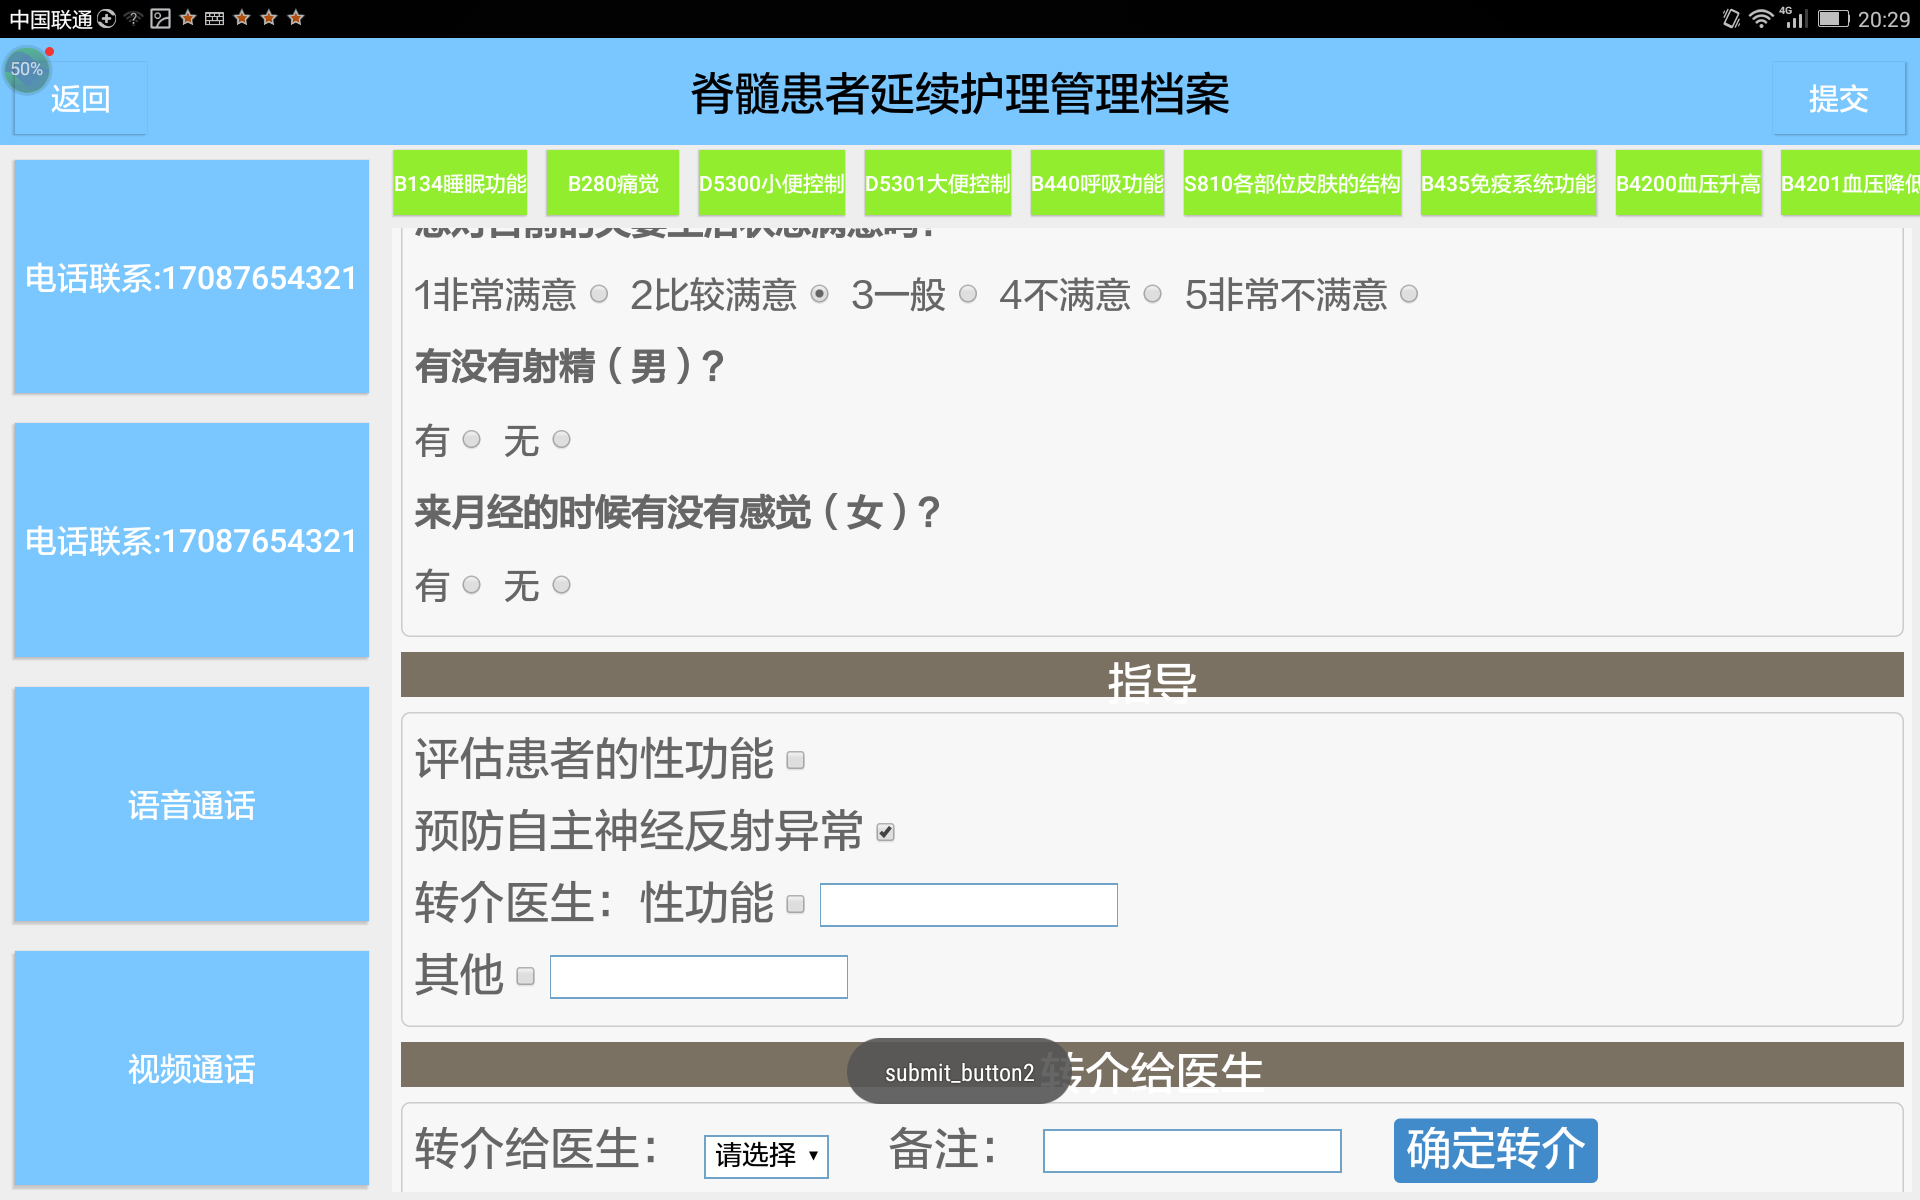Viewport: 1920px width, 1200px height.
Task: Start 视频通话 video call
Action: [191, 1068]
